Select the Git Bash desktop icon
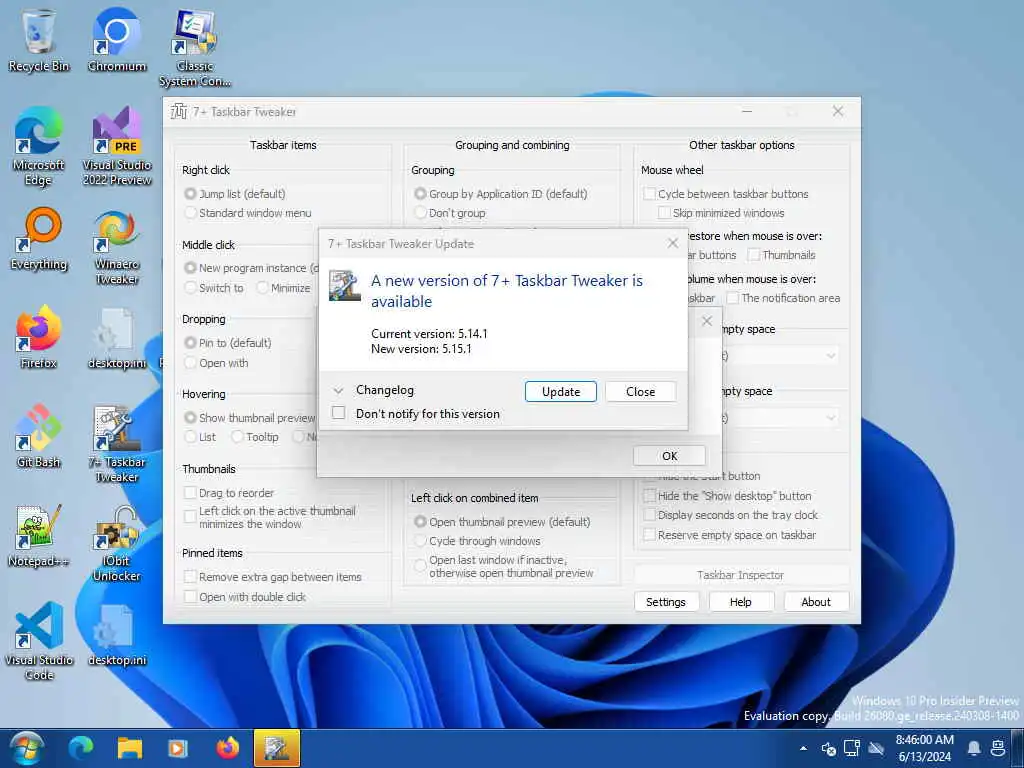This screenshot has height=768, width=1024. (x=39, y=437)
